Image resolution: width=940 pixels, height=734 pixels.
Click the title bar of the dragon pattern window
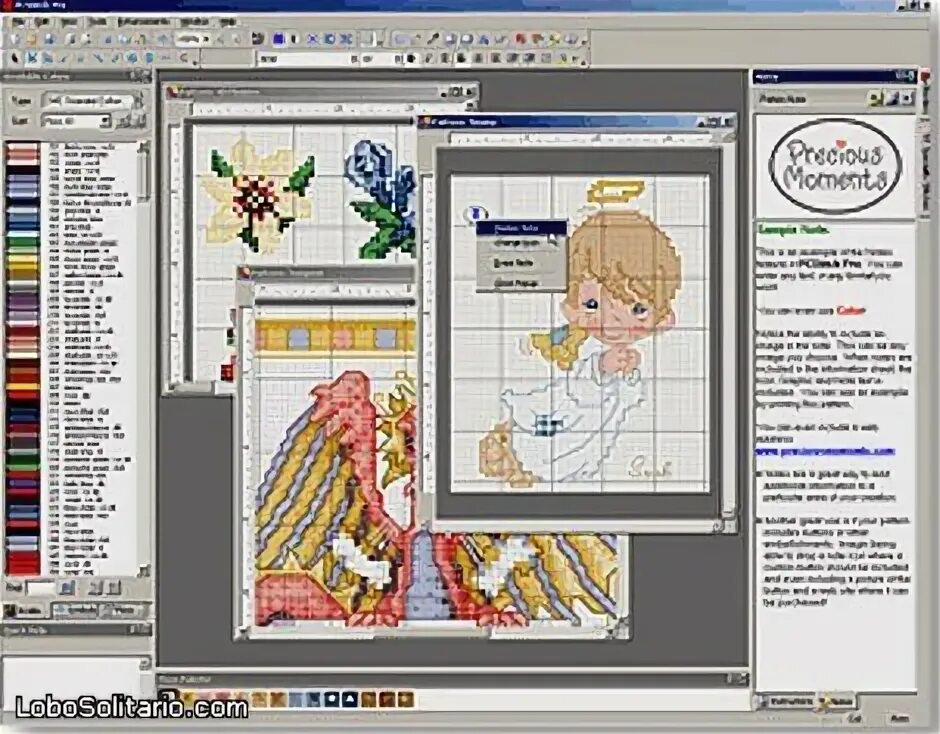point(324,273)
